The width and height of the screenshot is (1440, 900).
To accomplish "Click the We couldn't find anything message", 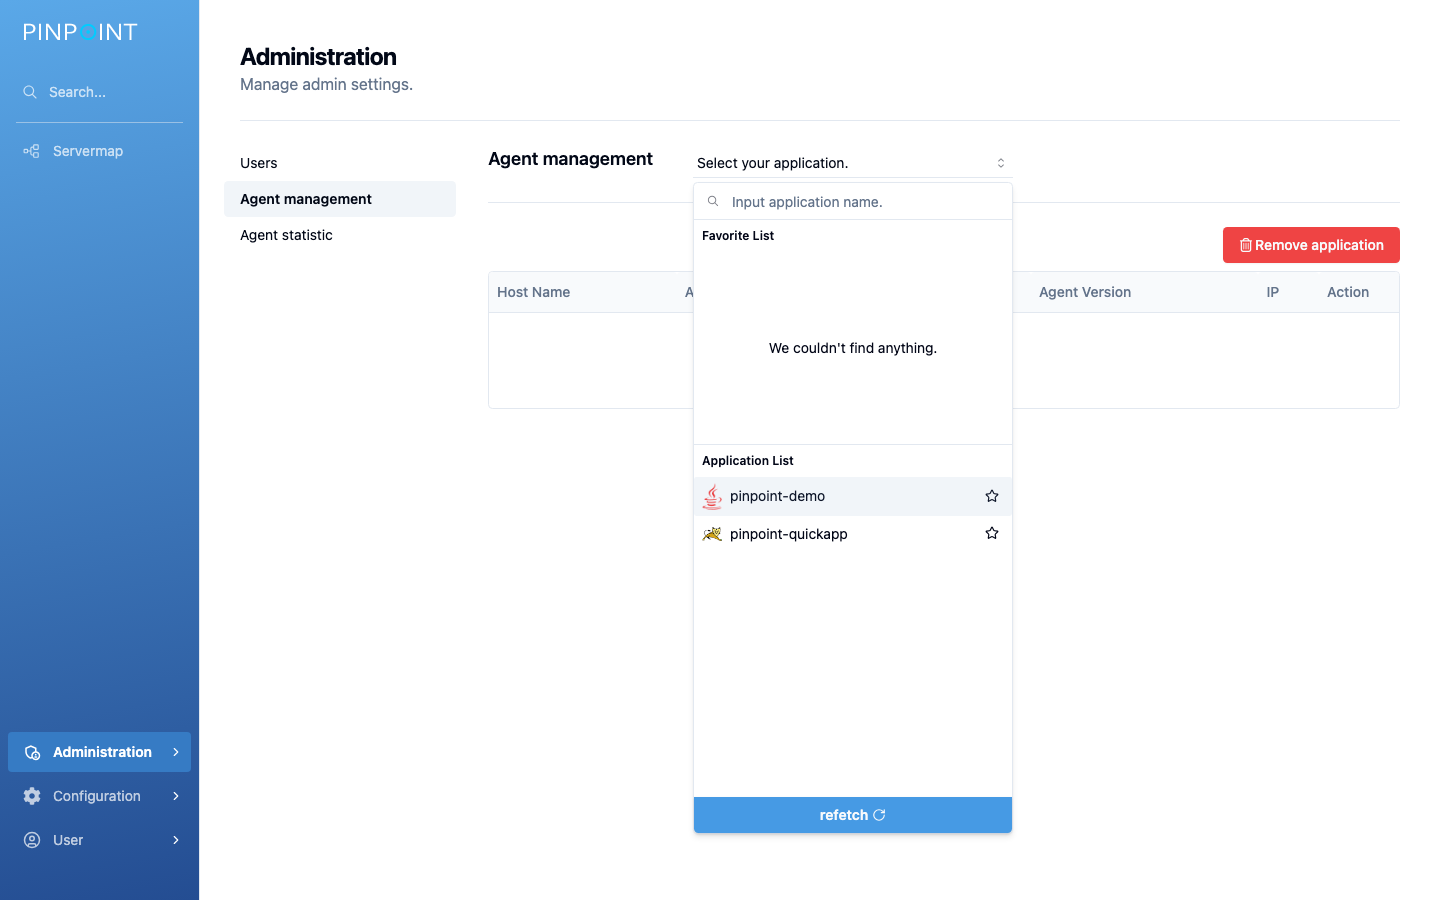I will coord(853,348).
